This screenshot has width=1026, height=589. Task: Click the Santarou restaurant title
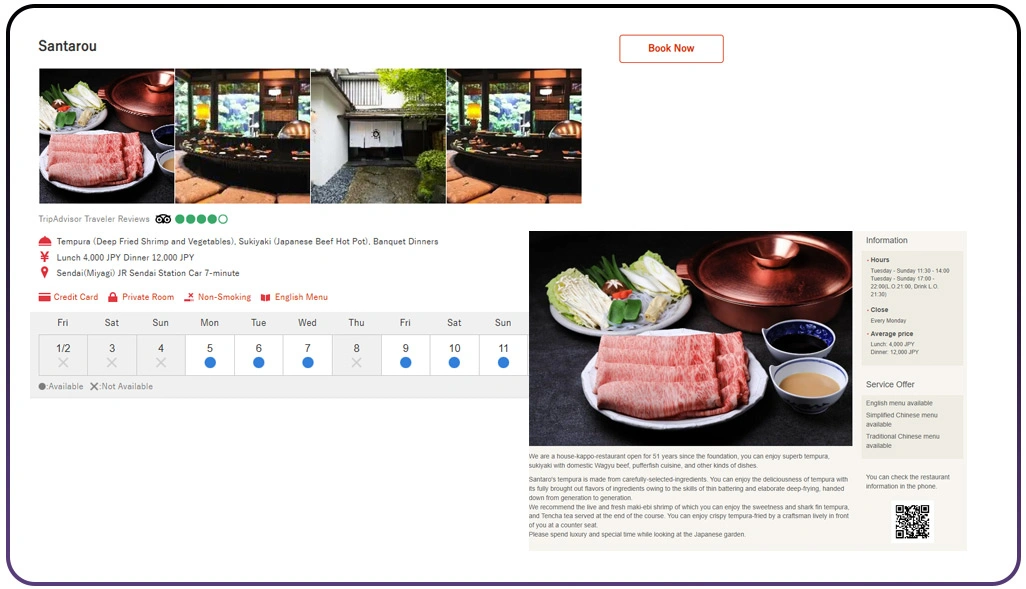tap(67, 47)
